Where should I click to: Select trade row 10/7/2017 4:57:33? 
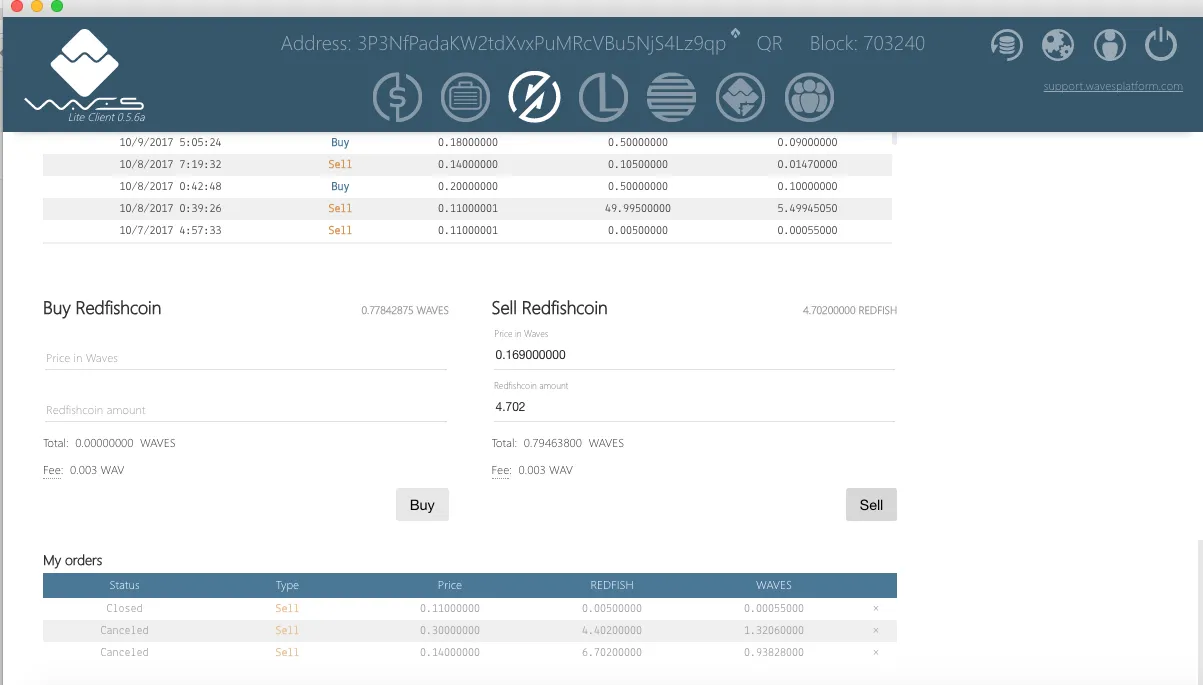pos(467,231)
